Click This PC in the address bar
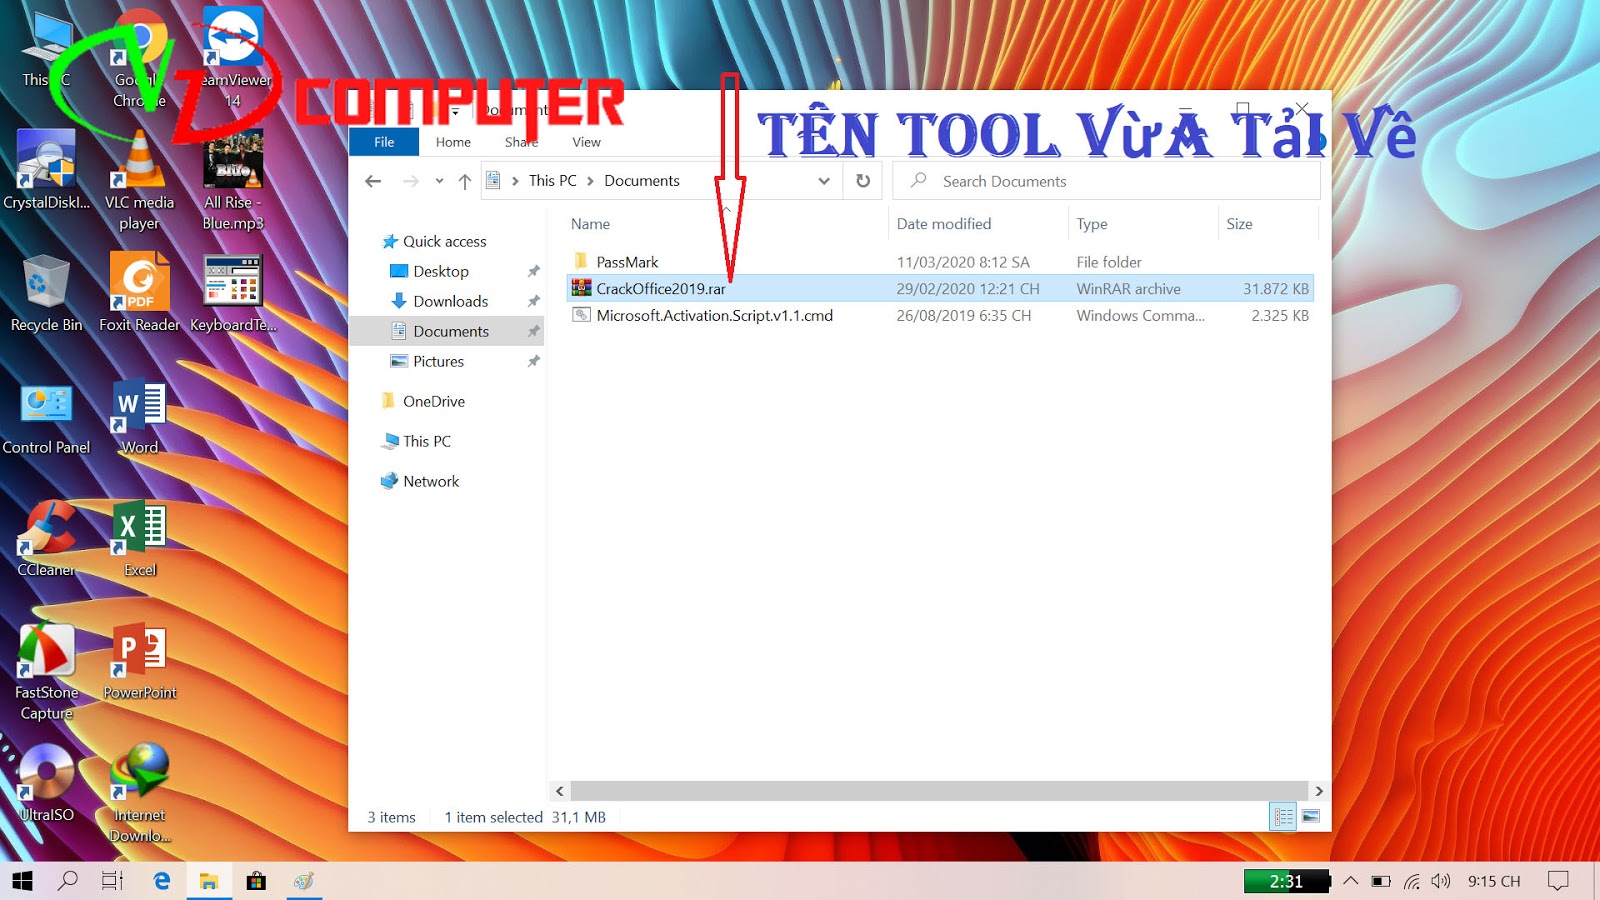Image resolution: width=1600 pixels, height=900 pixels. pos(553,181)
